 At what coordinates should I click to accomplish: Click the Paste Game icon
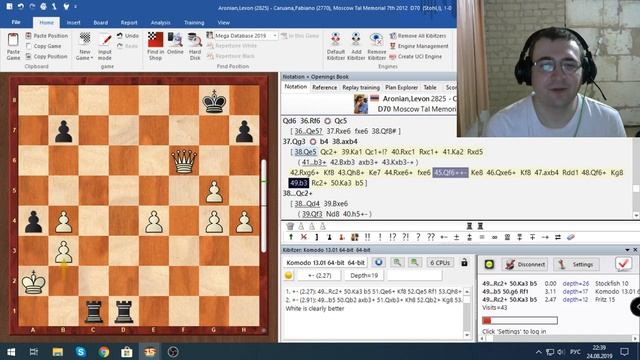coord(13,40)
